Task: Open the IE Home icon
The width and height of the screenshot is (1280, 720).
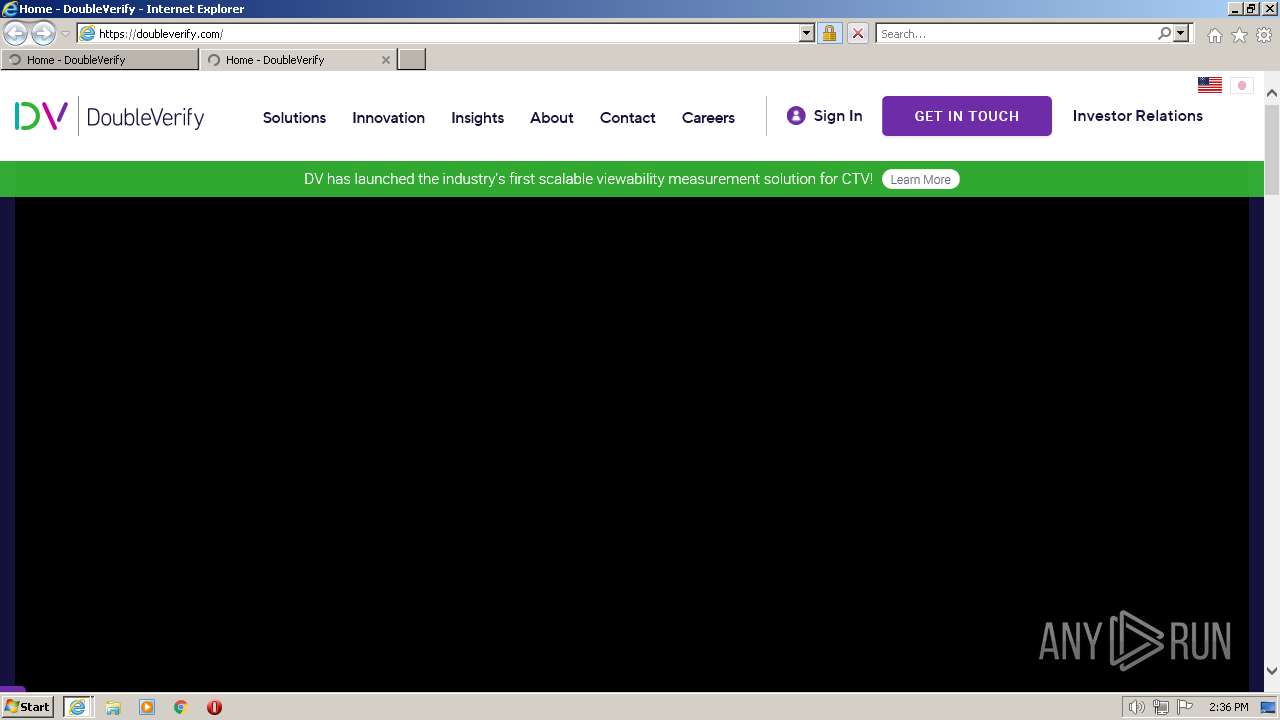Action: pyautogui.click(x=1214, y=35)
